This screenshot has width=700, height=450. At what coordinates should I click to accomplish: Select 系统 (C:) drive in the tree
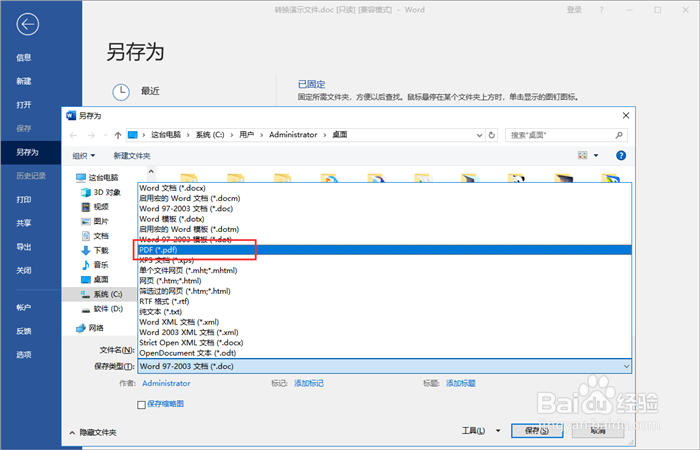point(101,294)
